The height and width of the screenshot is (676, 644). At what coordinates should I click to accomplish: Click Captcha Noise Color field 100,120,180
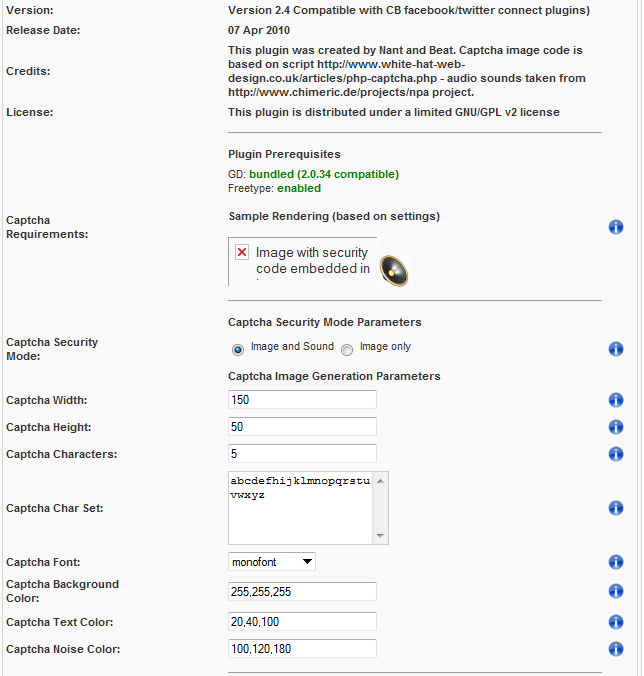pyautogui.click(x=302, y=648)
